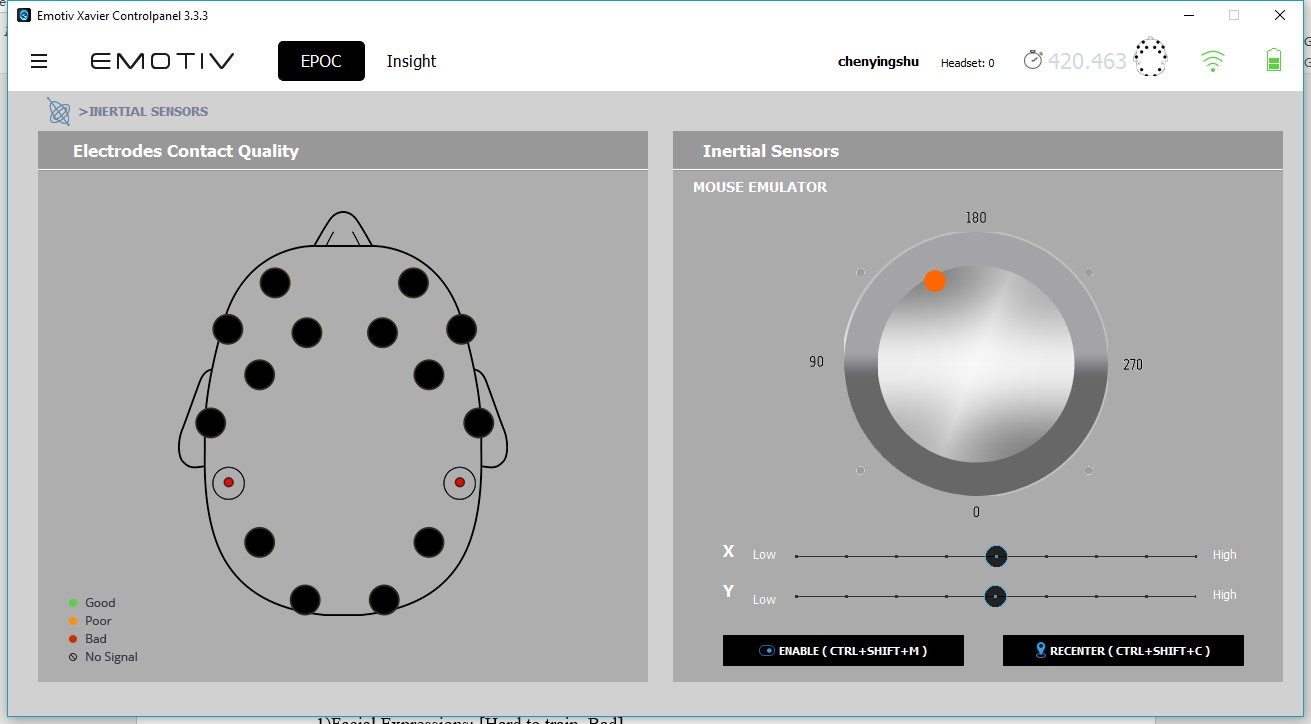Click the silver mouse emulator dial

pos(976,364)
